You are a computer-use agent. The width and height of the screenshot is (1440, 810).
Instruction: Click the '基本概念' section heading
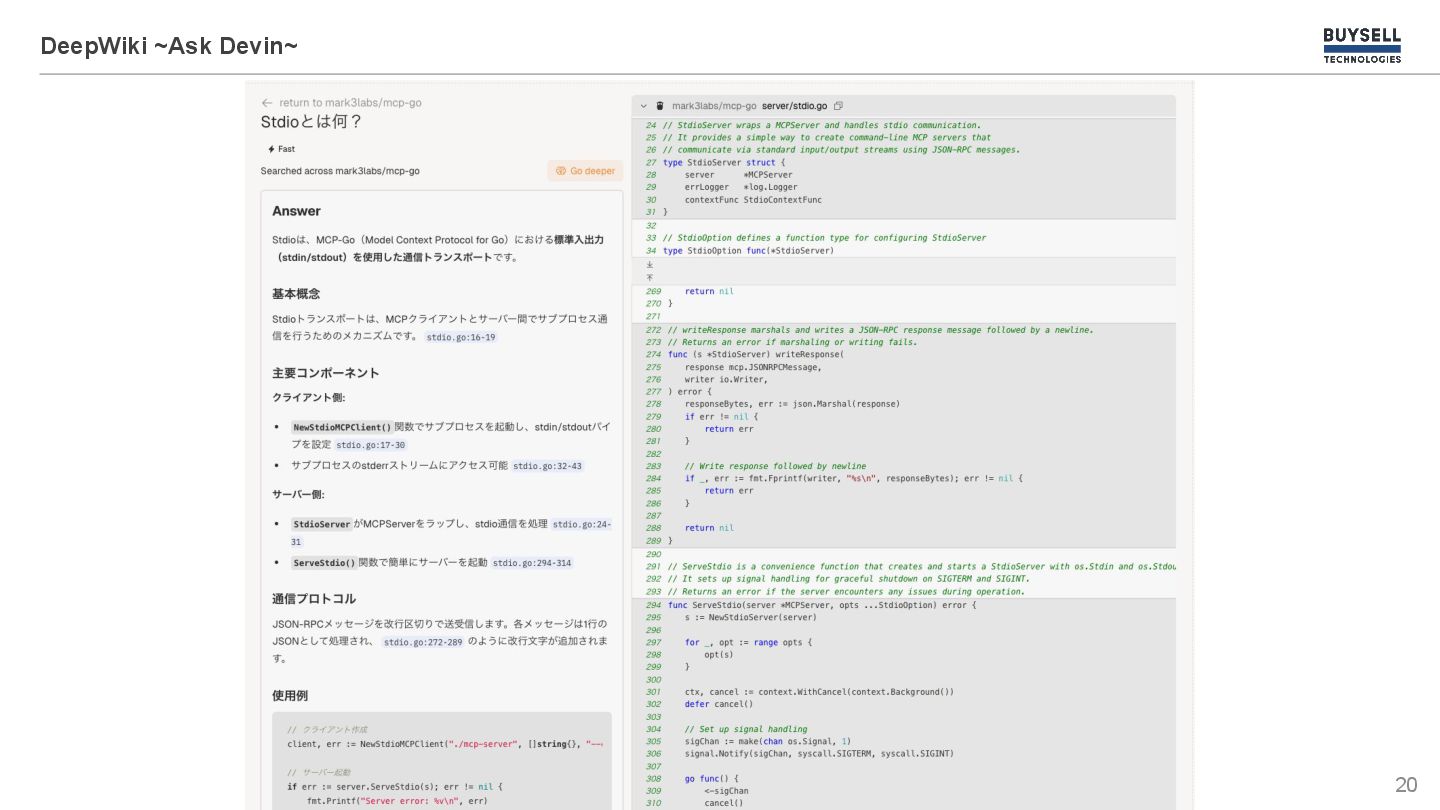click(296, 294)
